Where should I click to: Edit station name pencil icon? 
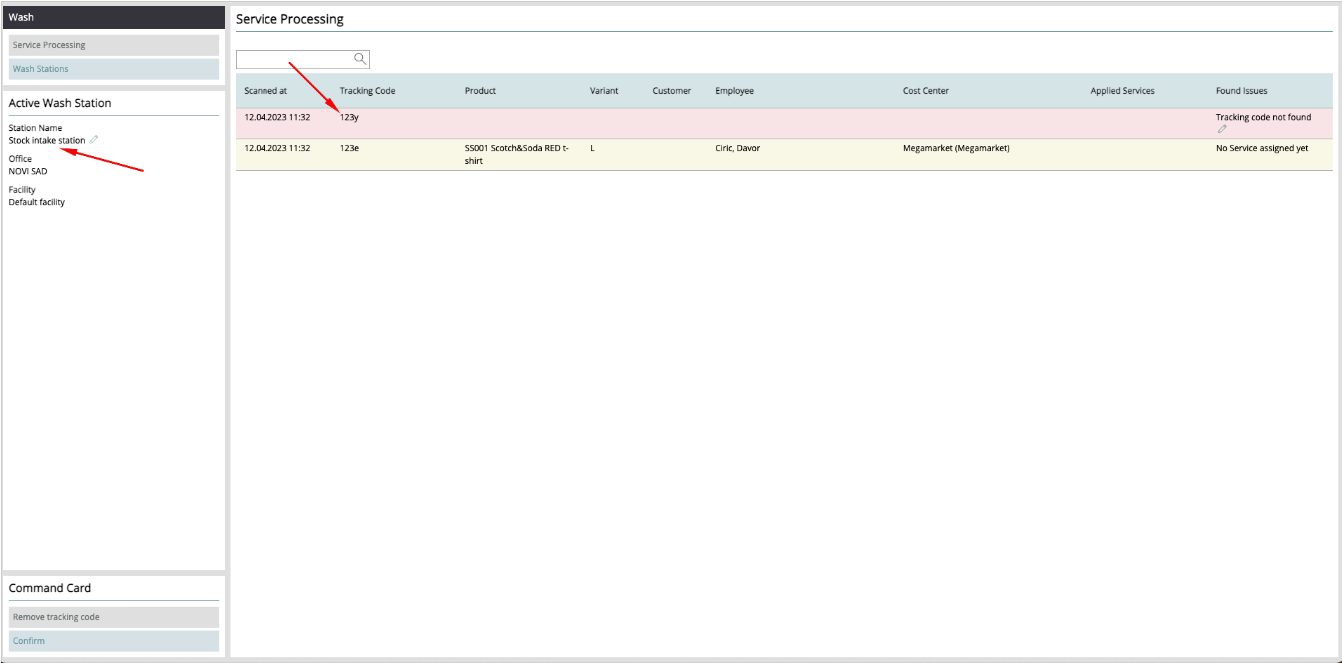click(x=95, y=140)
